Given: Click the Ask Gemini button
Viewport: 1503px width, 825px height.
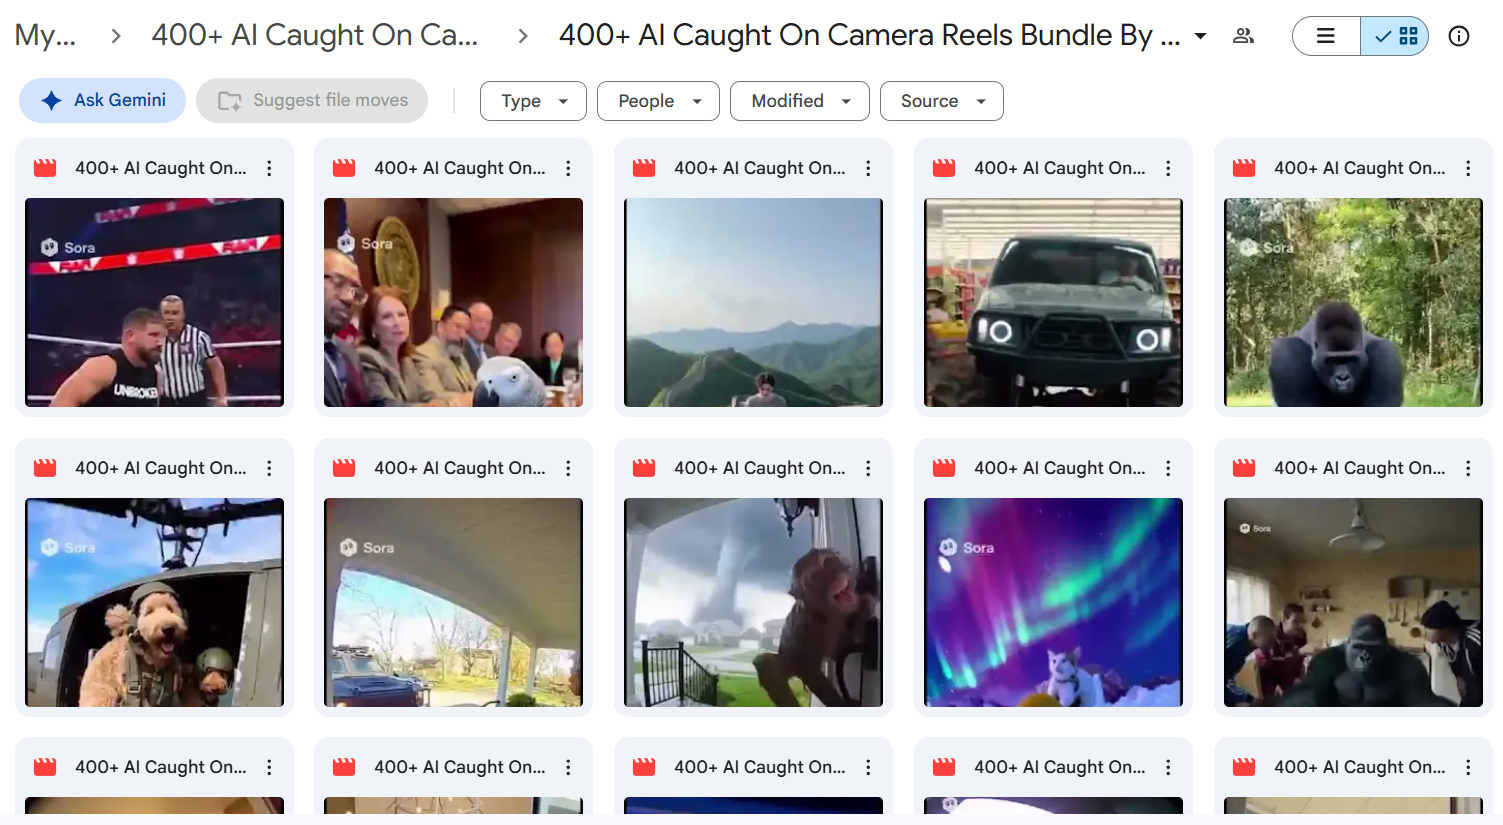Looking at the screenshot, I should point(103,100).
